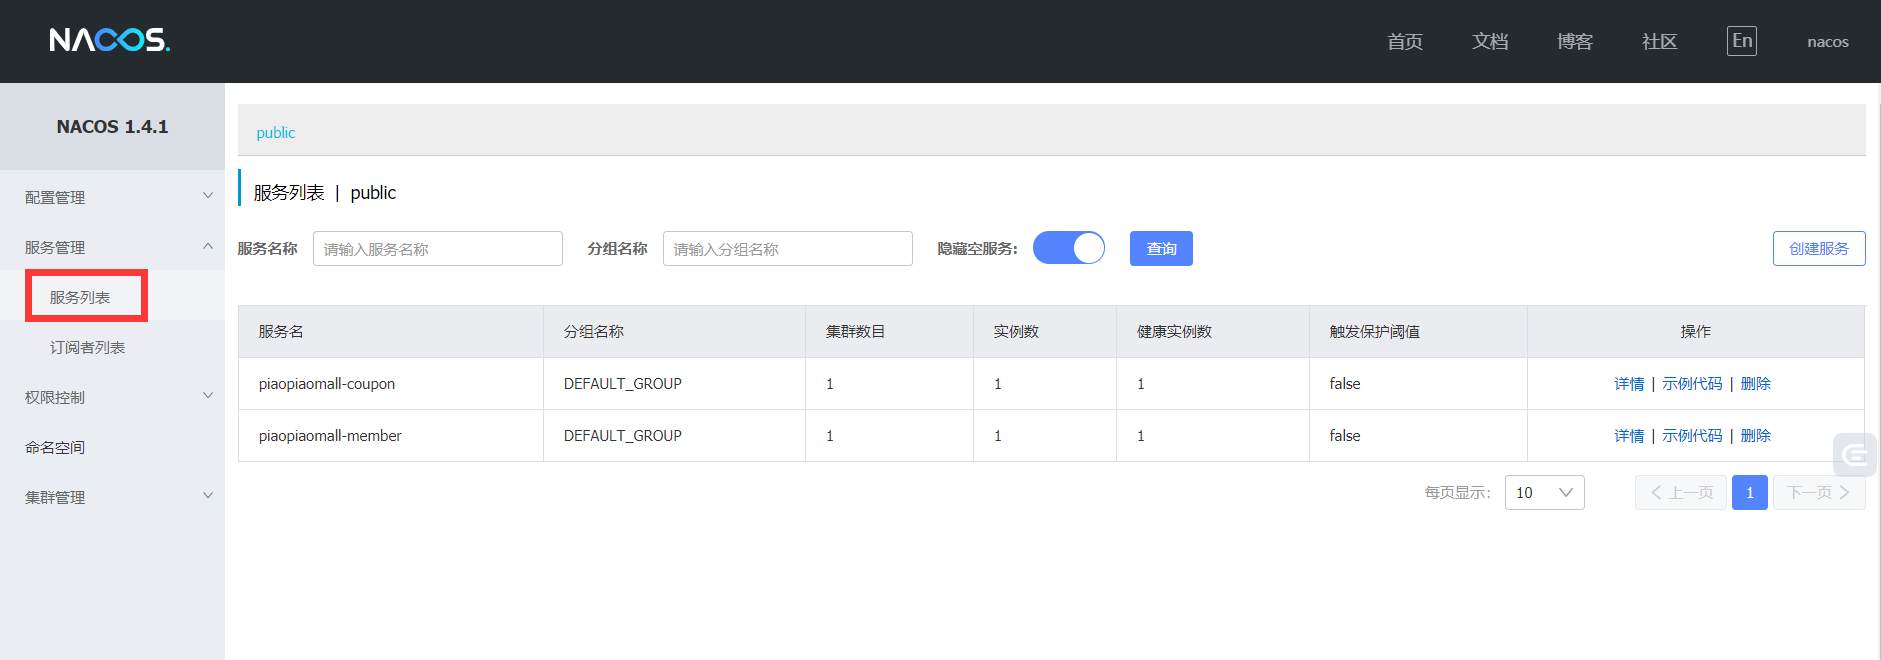The image size is (1881, 660).
Task: Click the 下一页 next page button
Action: [1819, 492]
